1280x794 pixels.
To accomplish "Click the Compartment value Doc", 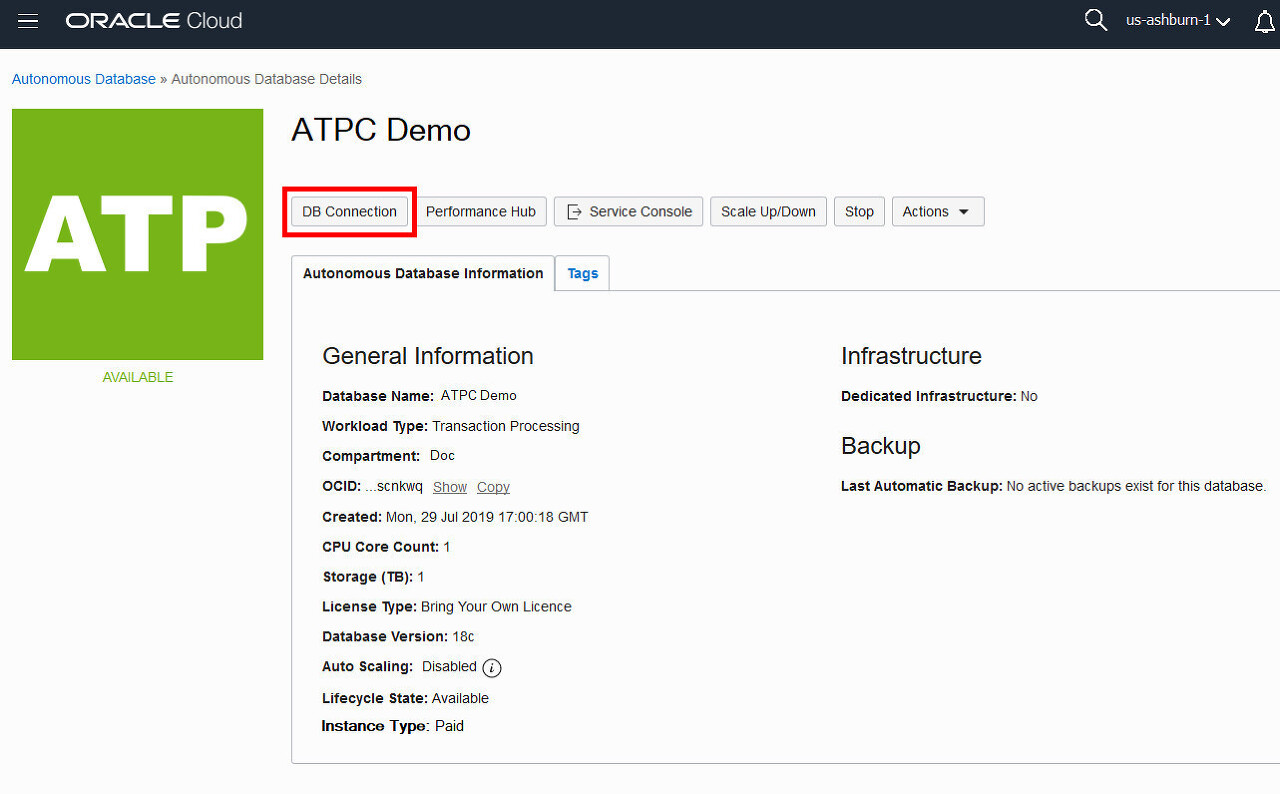I will click(x=442, y=455).
